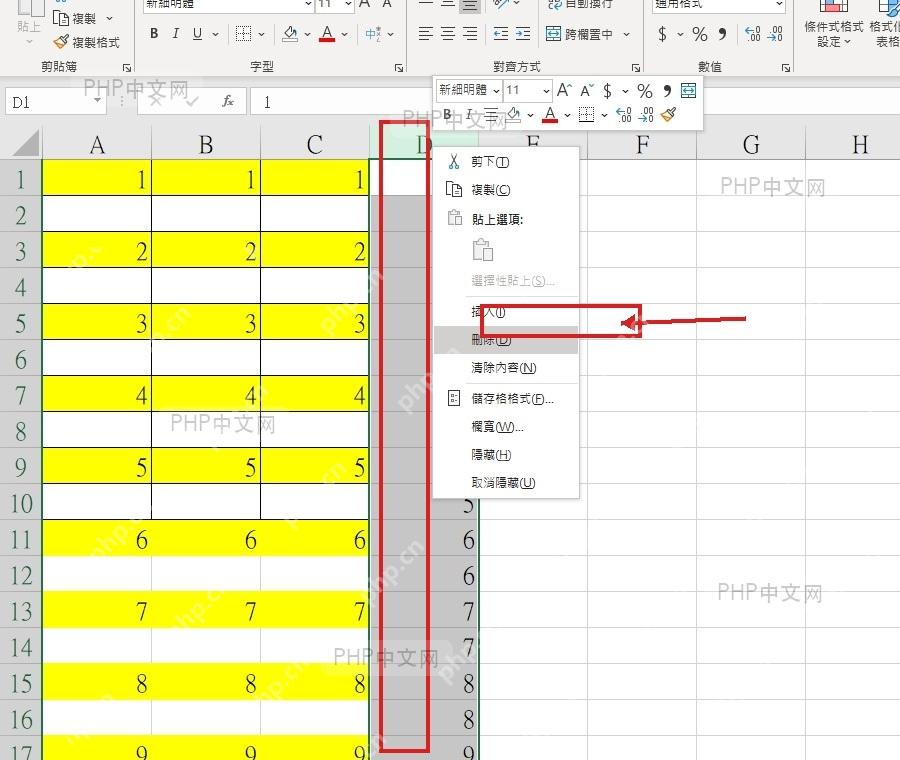Image resolution: width=900 pixels, height=760 pixels.
Task: Toggle Merge & Center (跨欄置中) in ribbon
Action: [x=580, y=34]
